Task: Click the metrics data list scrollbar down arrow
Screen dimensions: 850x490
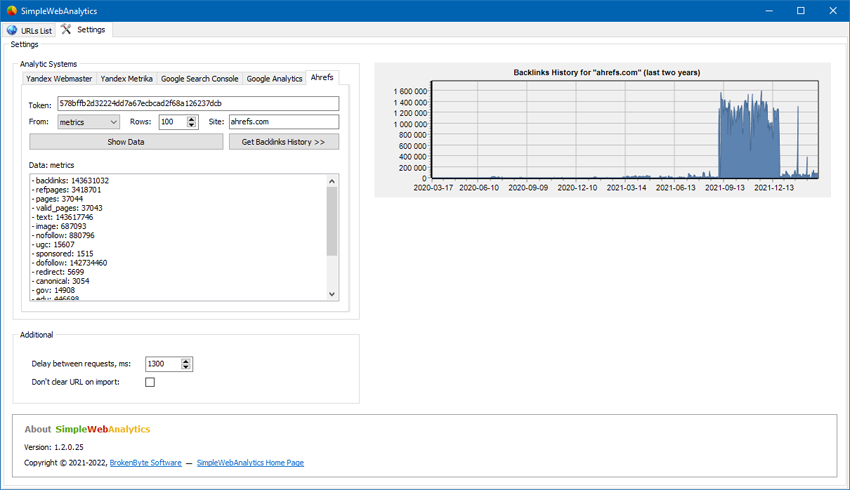Action: click(x=333, y=294)
